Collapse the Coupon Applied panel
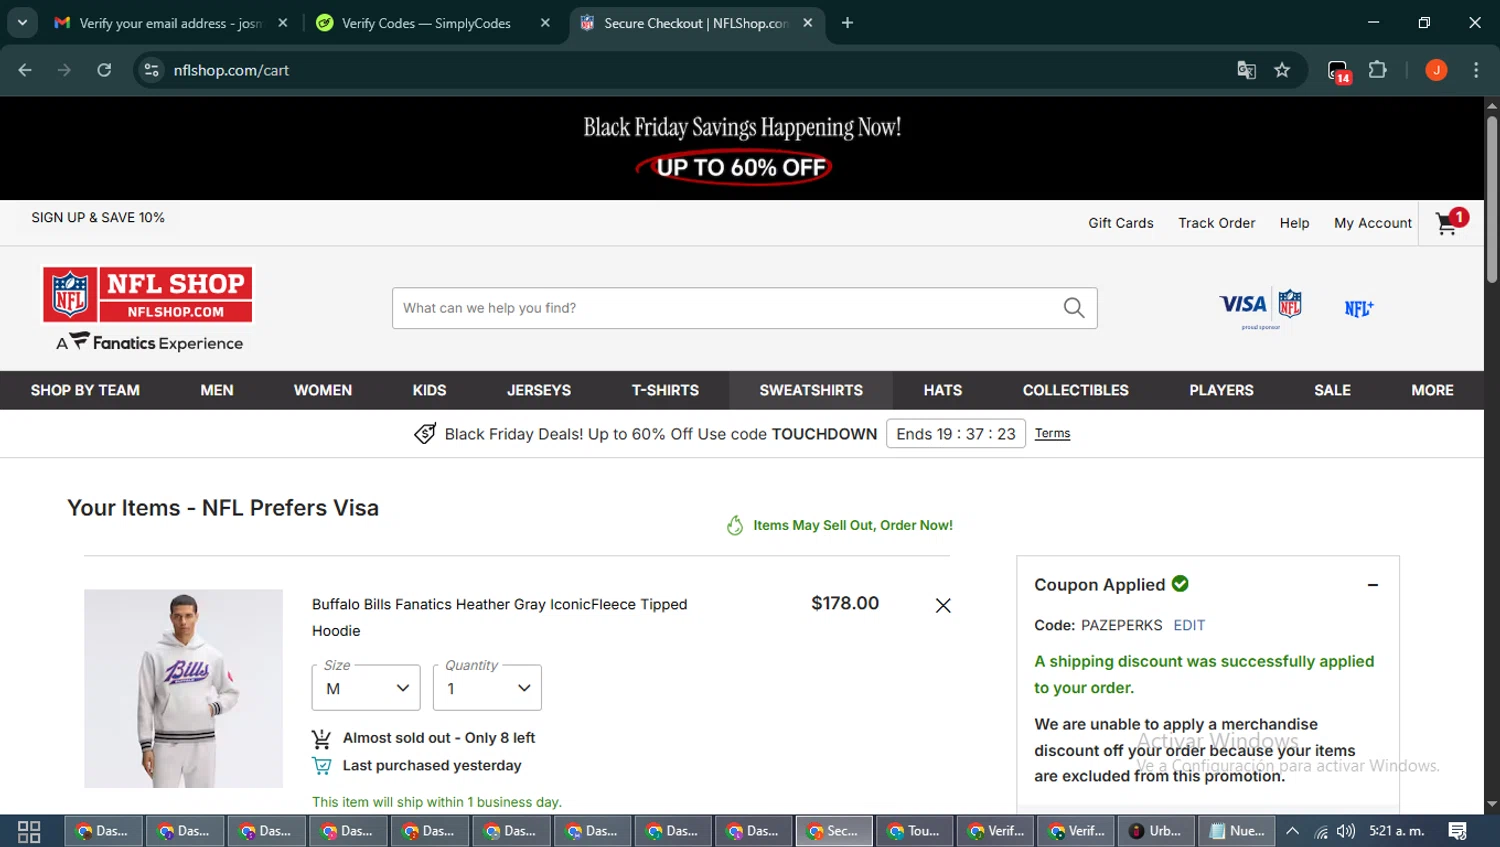Viewport: 1500px width, 847px height. [x=1373, y=585]
